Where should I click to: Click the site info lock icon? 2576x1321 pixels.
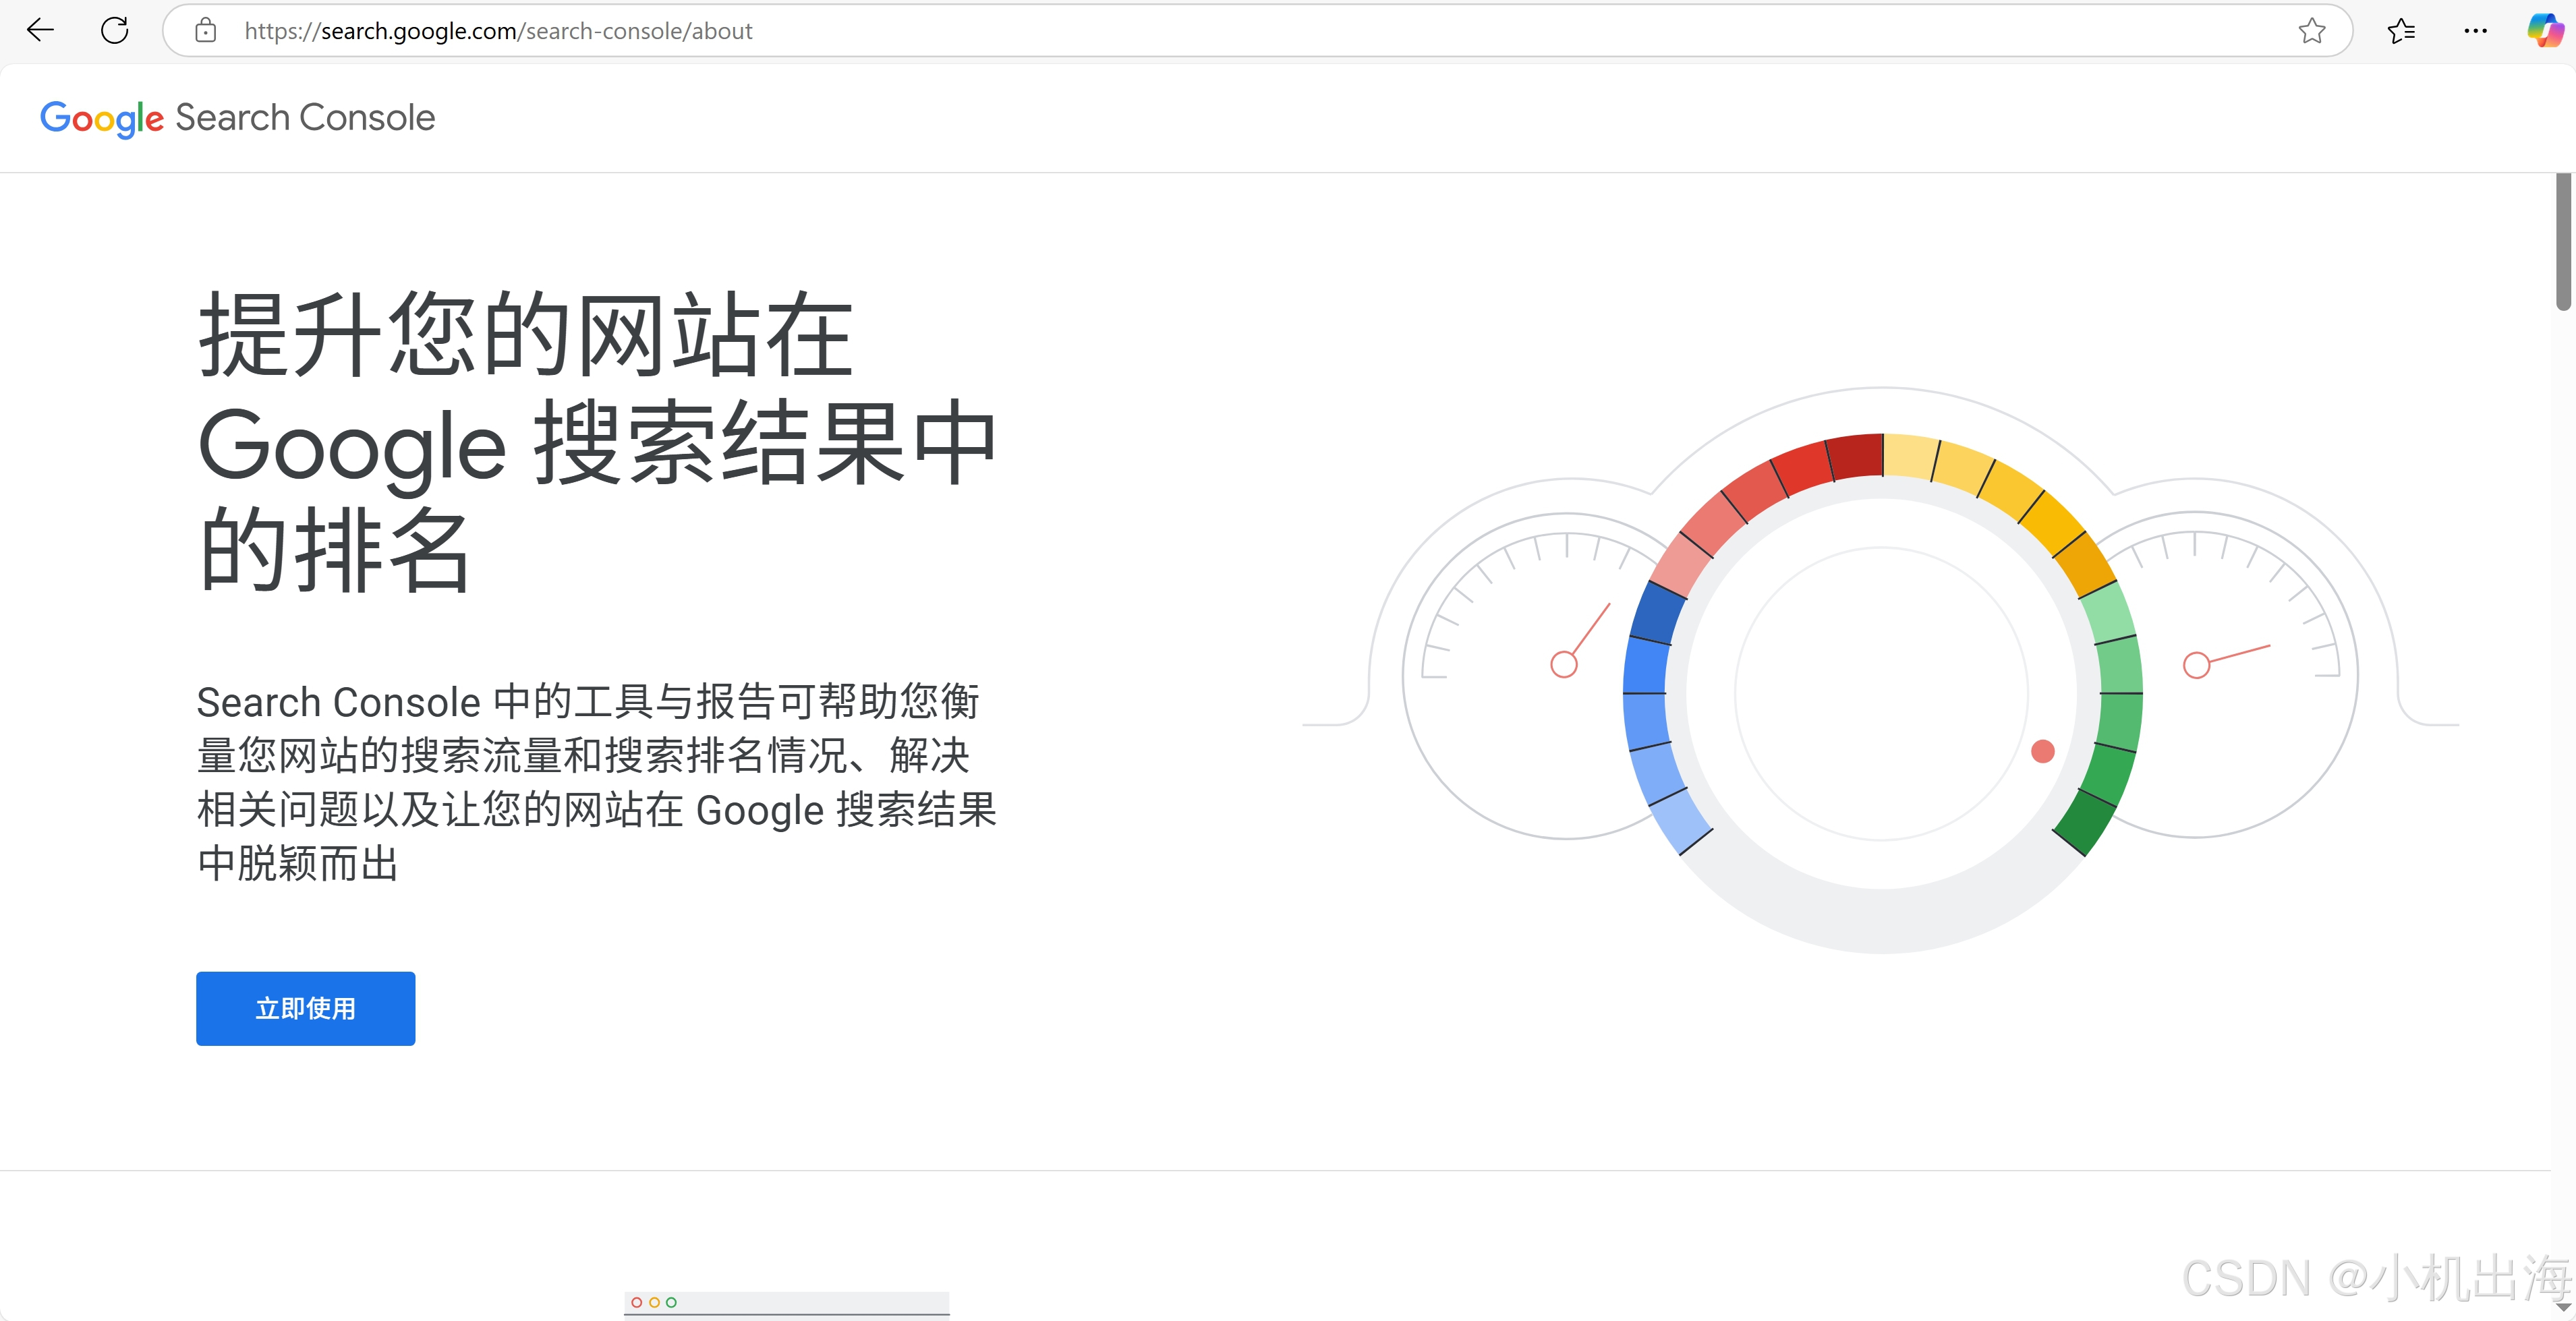coord(206,31)
